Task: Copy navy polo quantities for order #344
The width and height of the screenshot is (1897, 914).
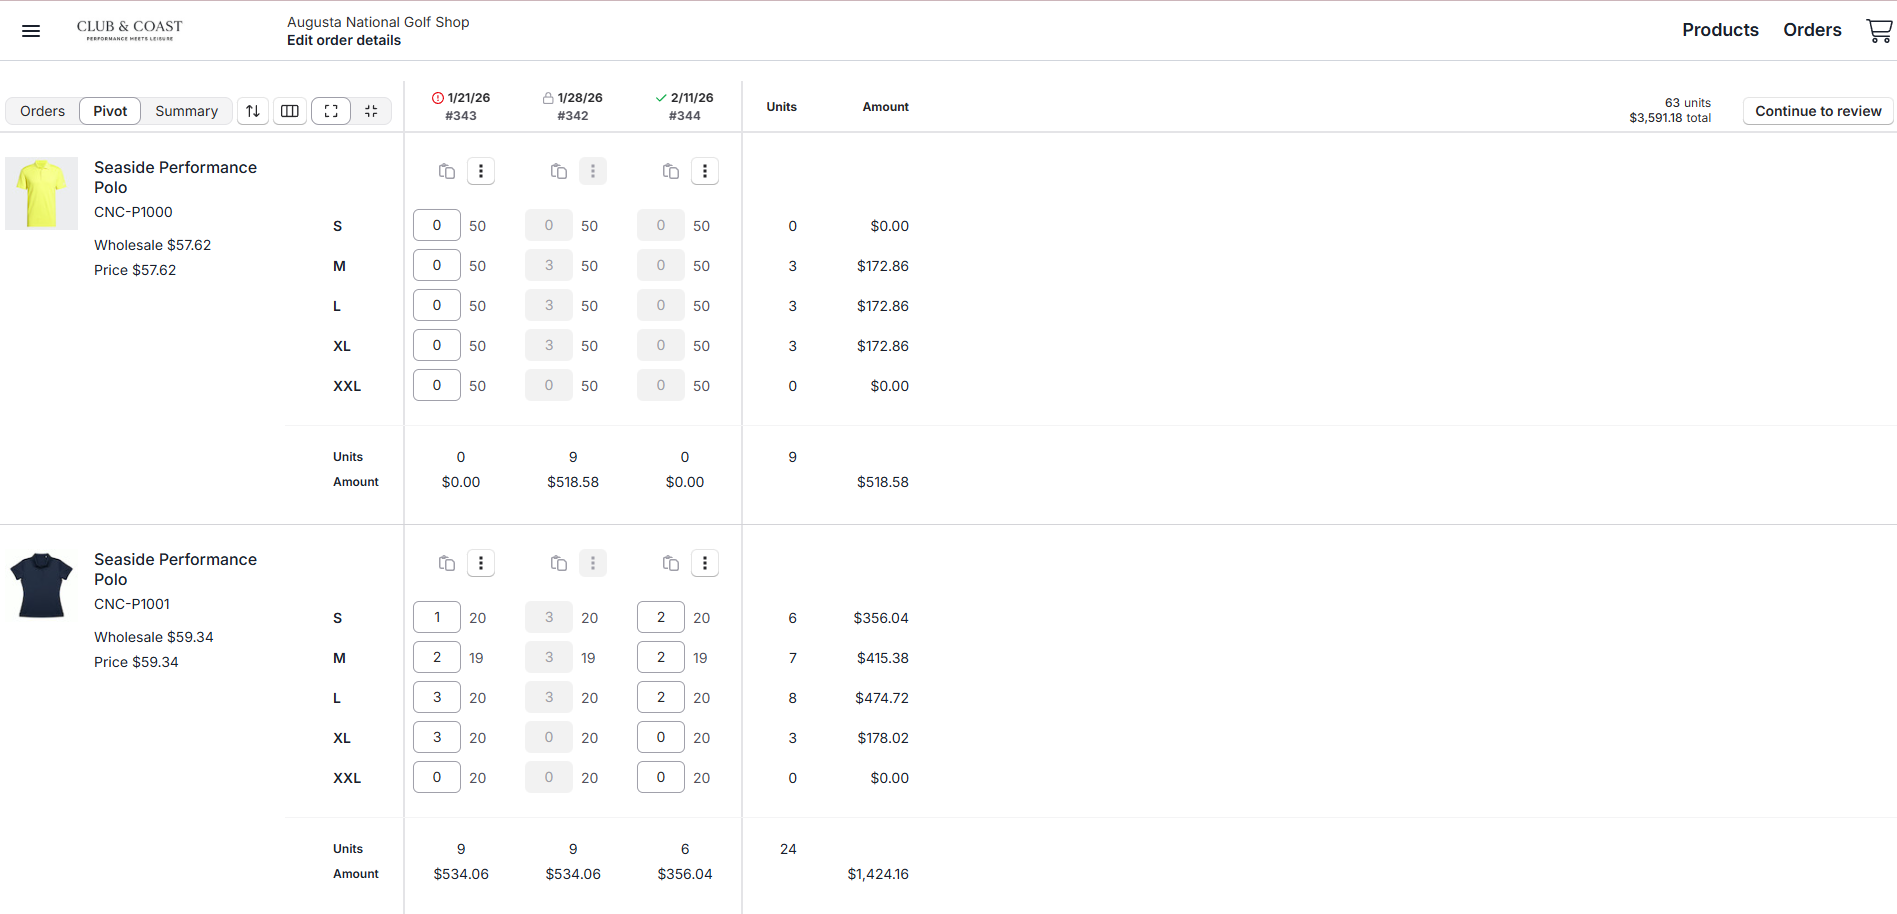Action: [671, 564]
